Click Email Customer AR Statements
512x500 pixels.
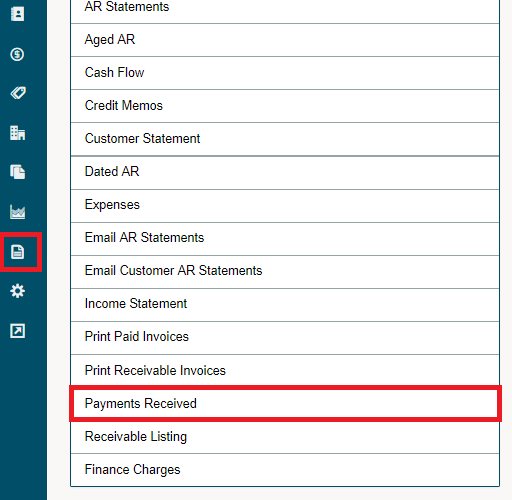[285, 272]
